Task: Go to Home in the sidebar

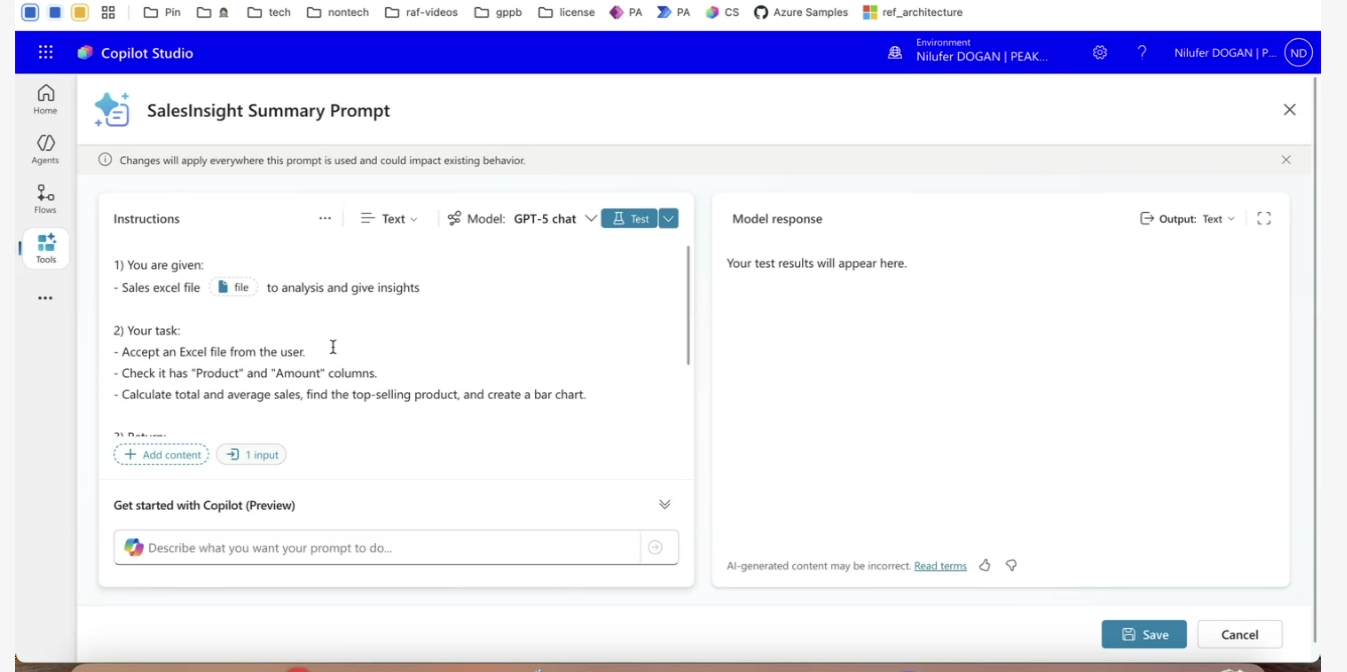Action: coord(46,99)
